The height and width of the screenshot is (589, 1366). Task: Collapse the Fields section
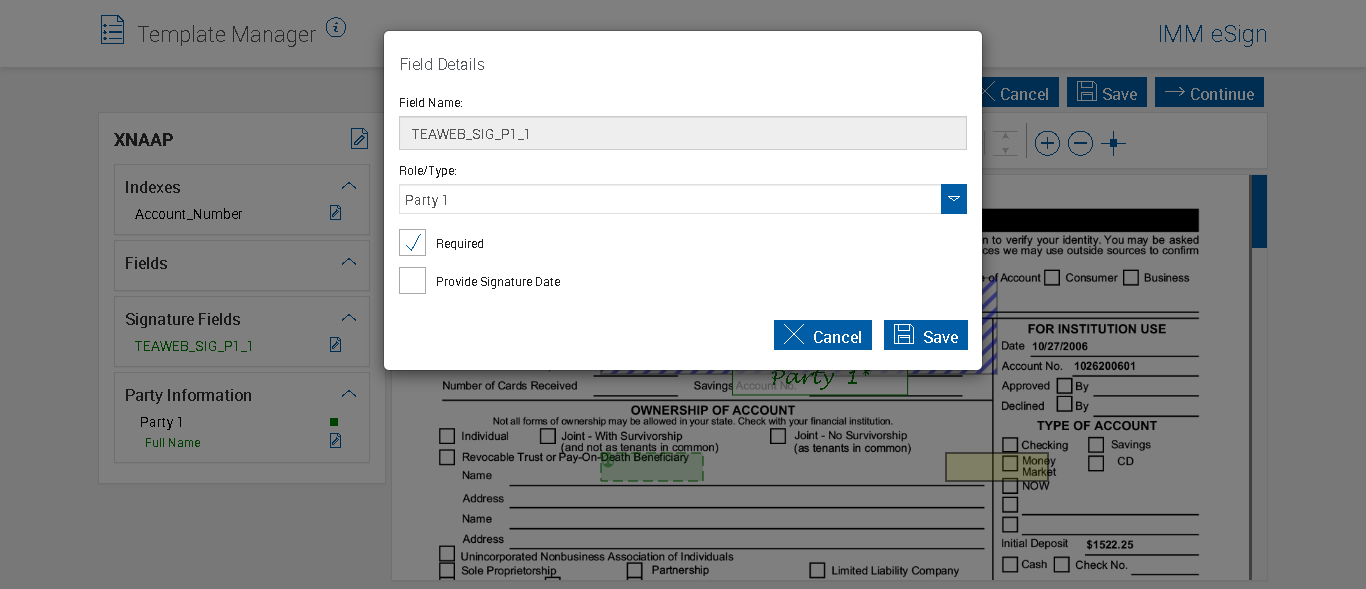pyautogui.click(x=349, y=262)
